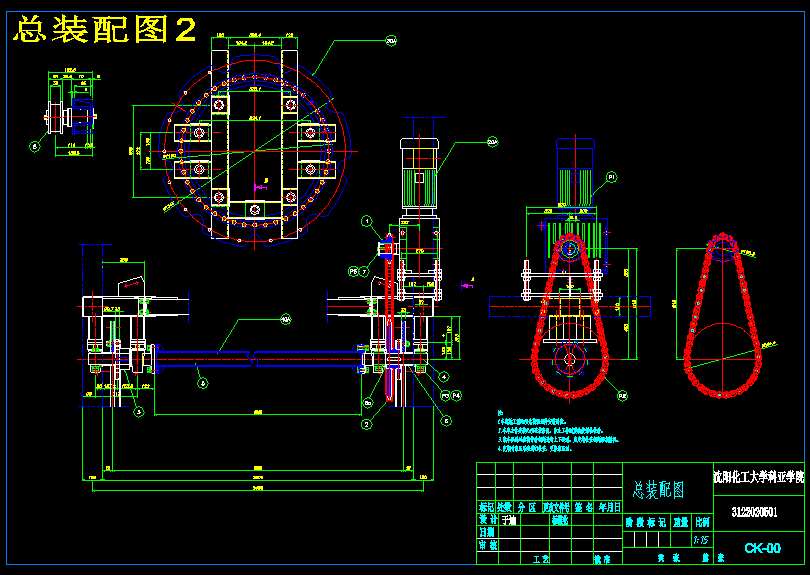Select the drawing code CK-00

(x=762, y=548)
